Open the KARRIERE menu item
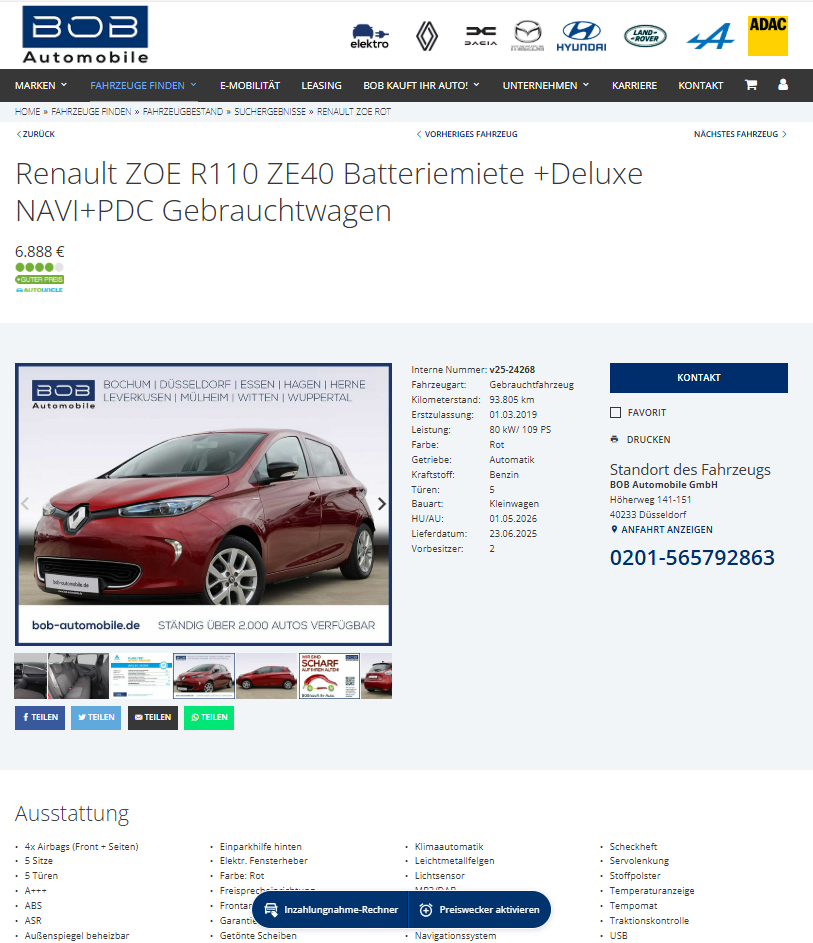813x943 pixels. (x=634, y=85)
